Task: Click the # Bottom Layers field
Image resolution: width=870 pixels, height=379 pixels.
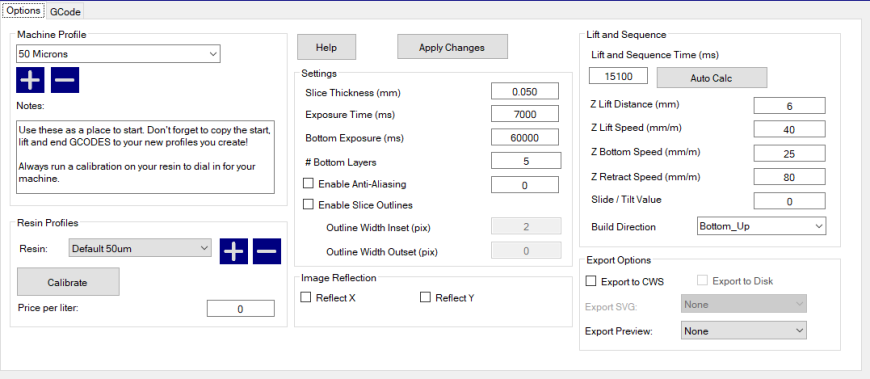Action: click(526, 161)
